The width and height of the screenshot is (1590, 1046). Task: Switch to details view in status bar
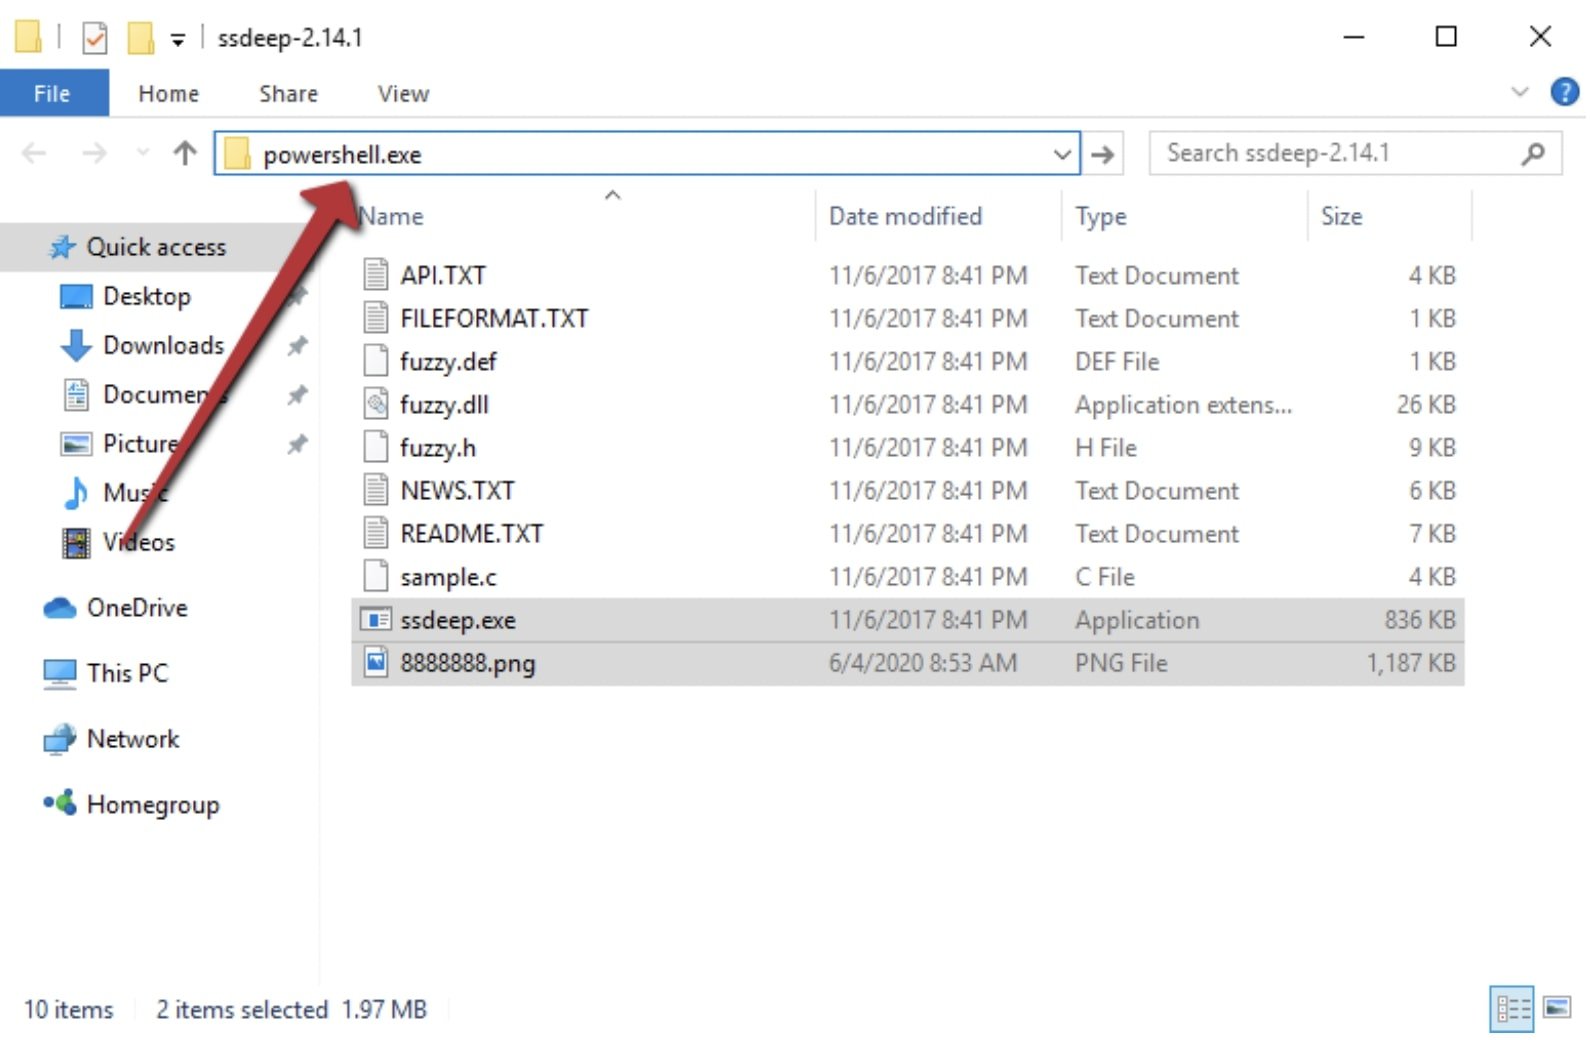pyautogui.click(x=1512, y=1007)
